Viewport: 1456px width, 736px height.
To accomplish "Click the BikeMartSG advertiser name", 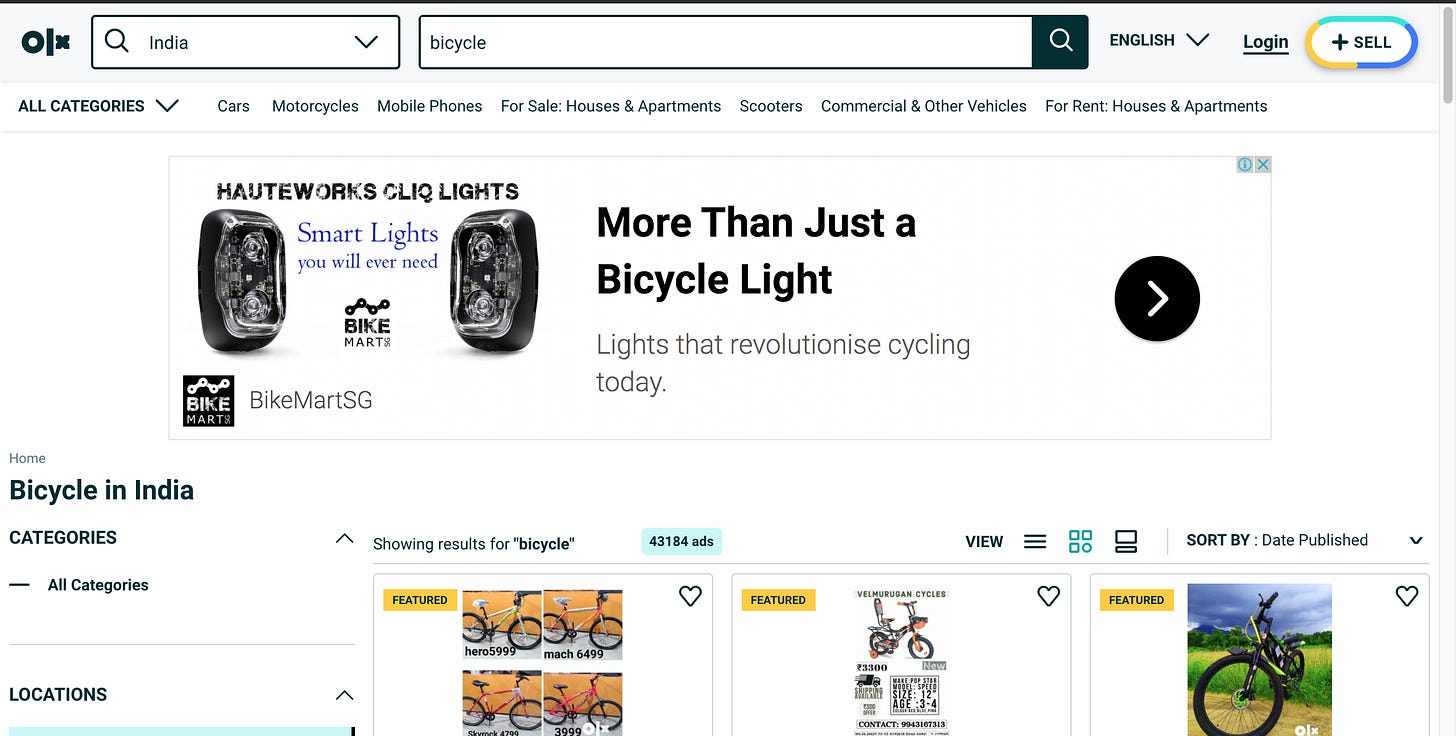I will (310, 400).
